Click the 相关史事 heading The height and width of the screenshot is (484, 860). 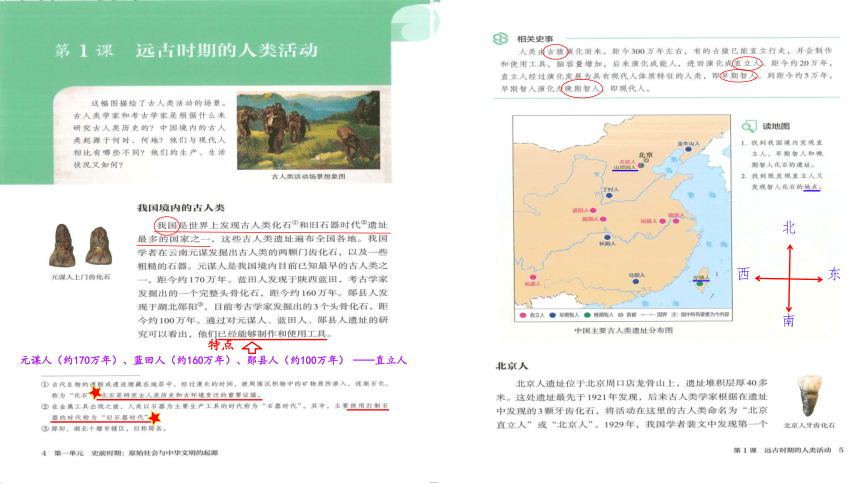coord(535,39)
